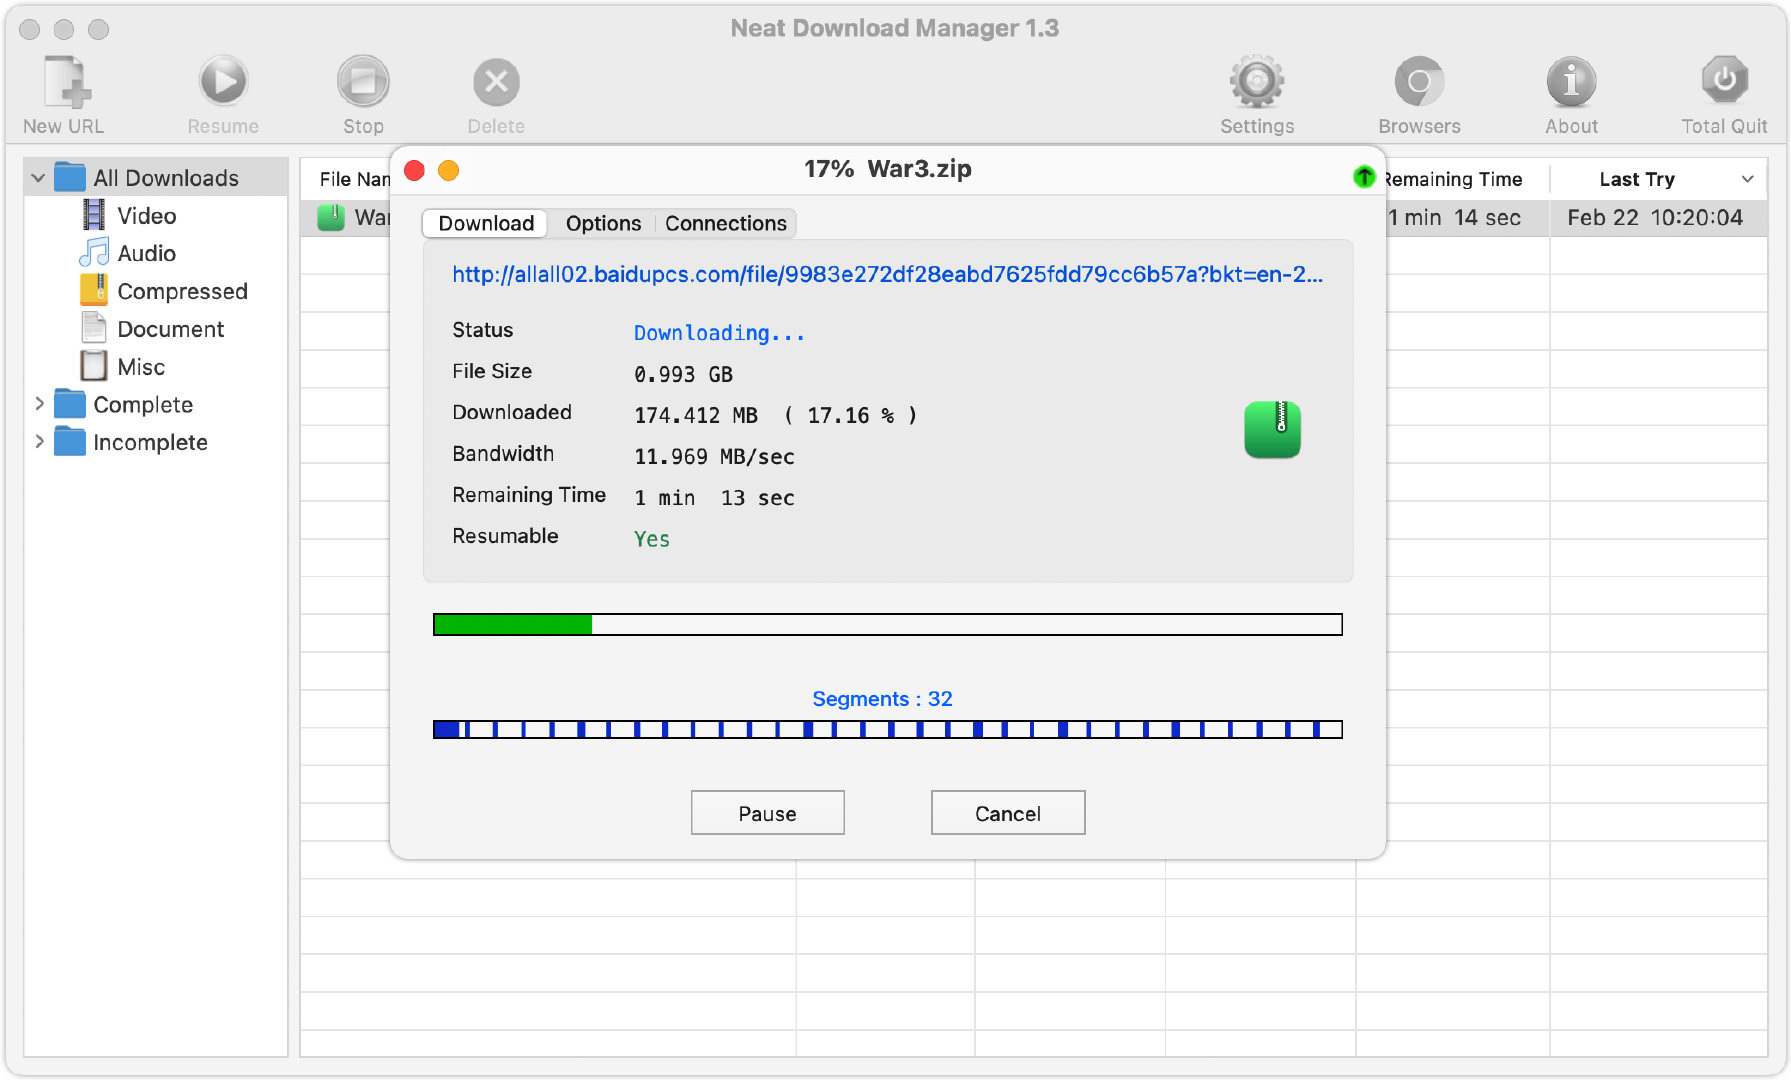Open the Last Try column dropdown arrow
1791x1080 pixels.
[x=1747, y=179]
